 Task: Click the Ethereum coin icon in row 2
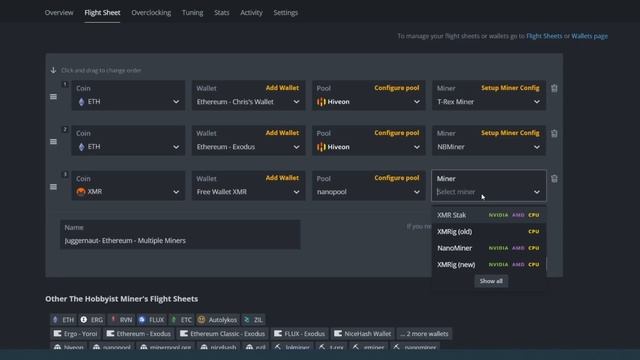81,147
